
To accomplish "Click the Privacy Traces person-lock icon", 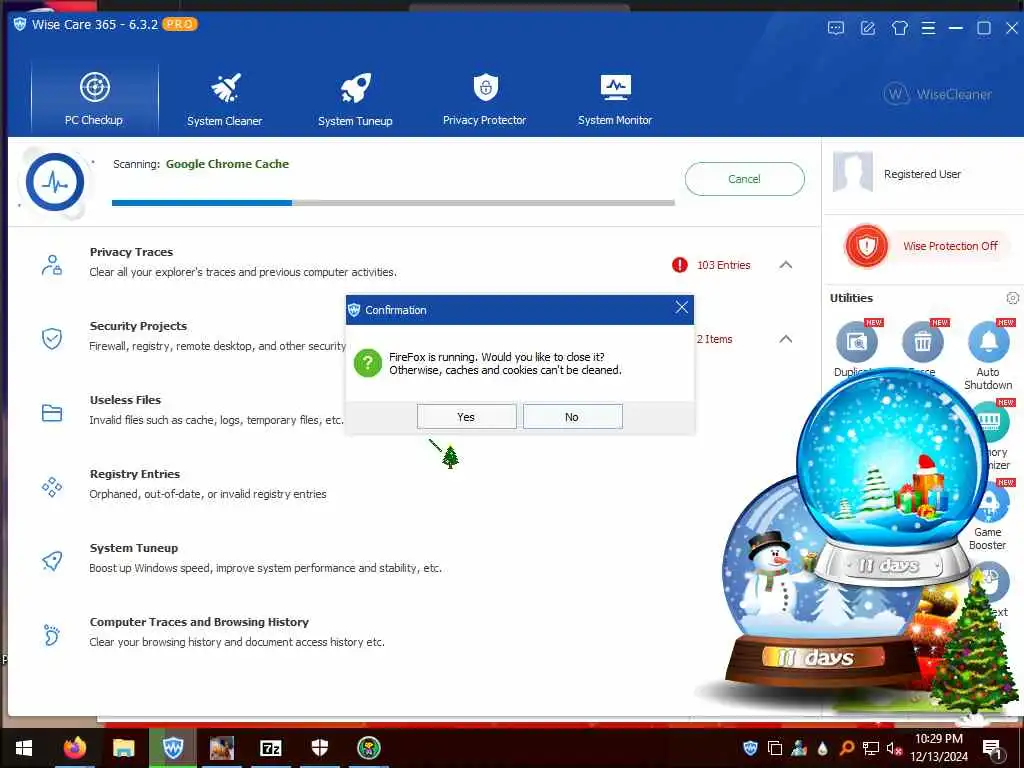I will point(52,264).
